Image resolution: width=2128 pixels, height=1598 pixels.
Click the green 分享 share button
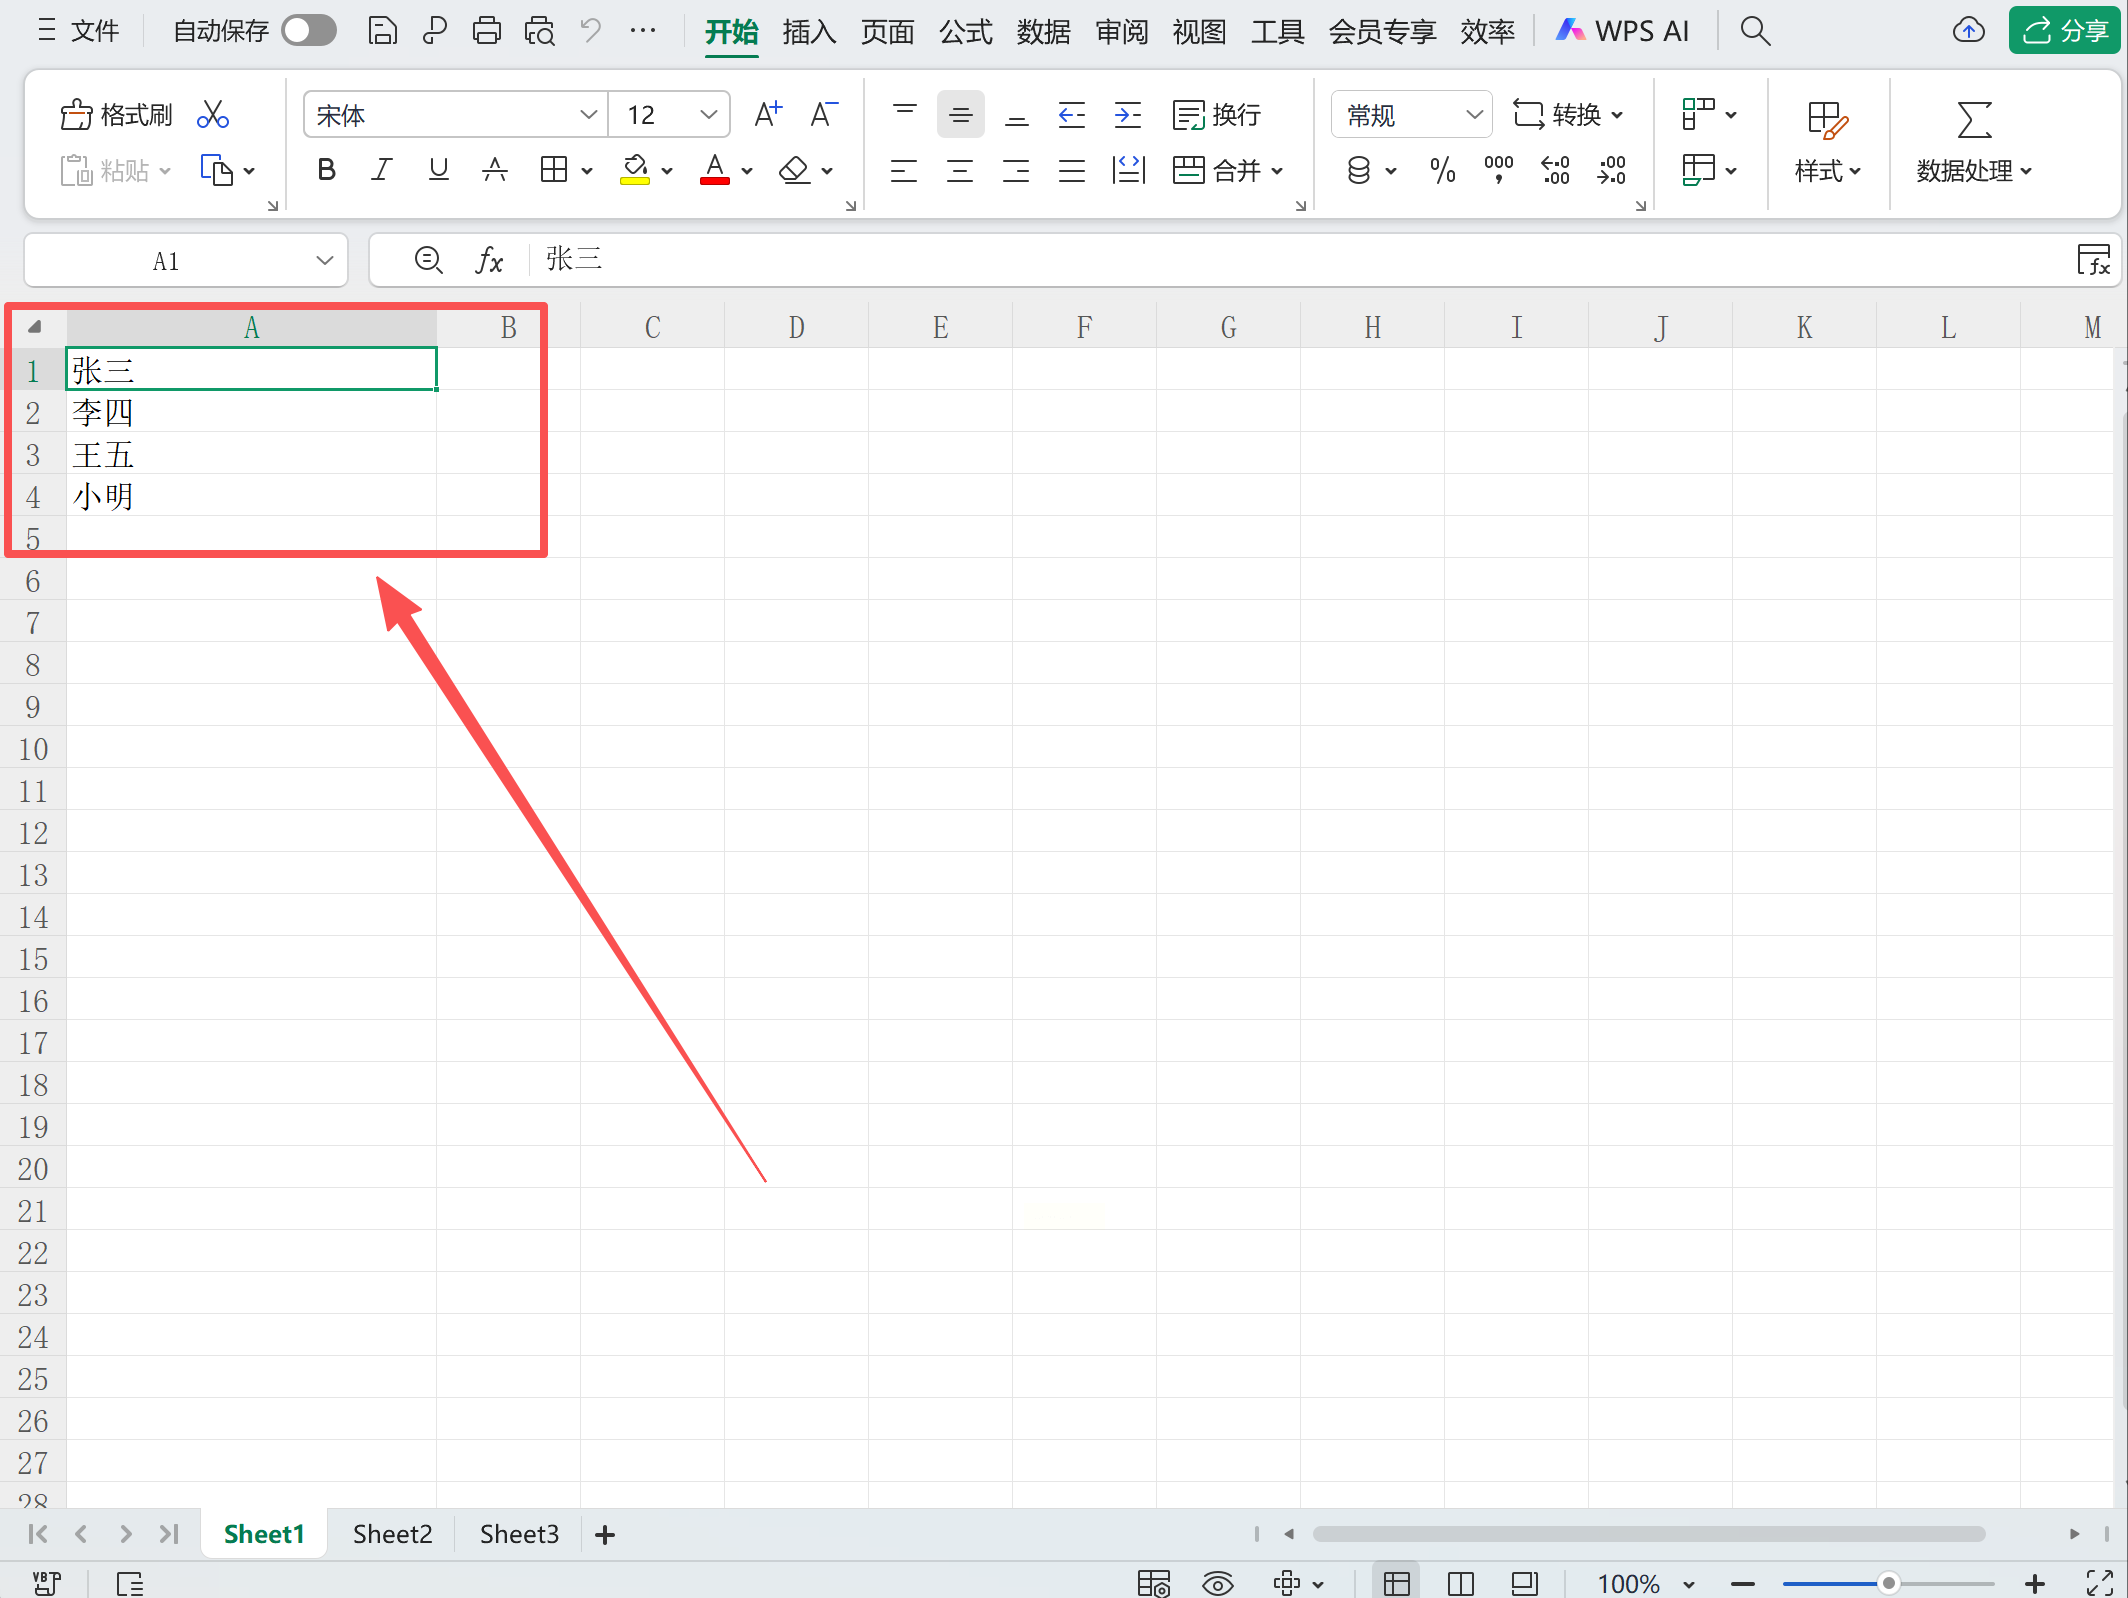click(x=2065, y=31)
